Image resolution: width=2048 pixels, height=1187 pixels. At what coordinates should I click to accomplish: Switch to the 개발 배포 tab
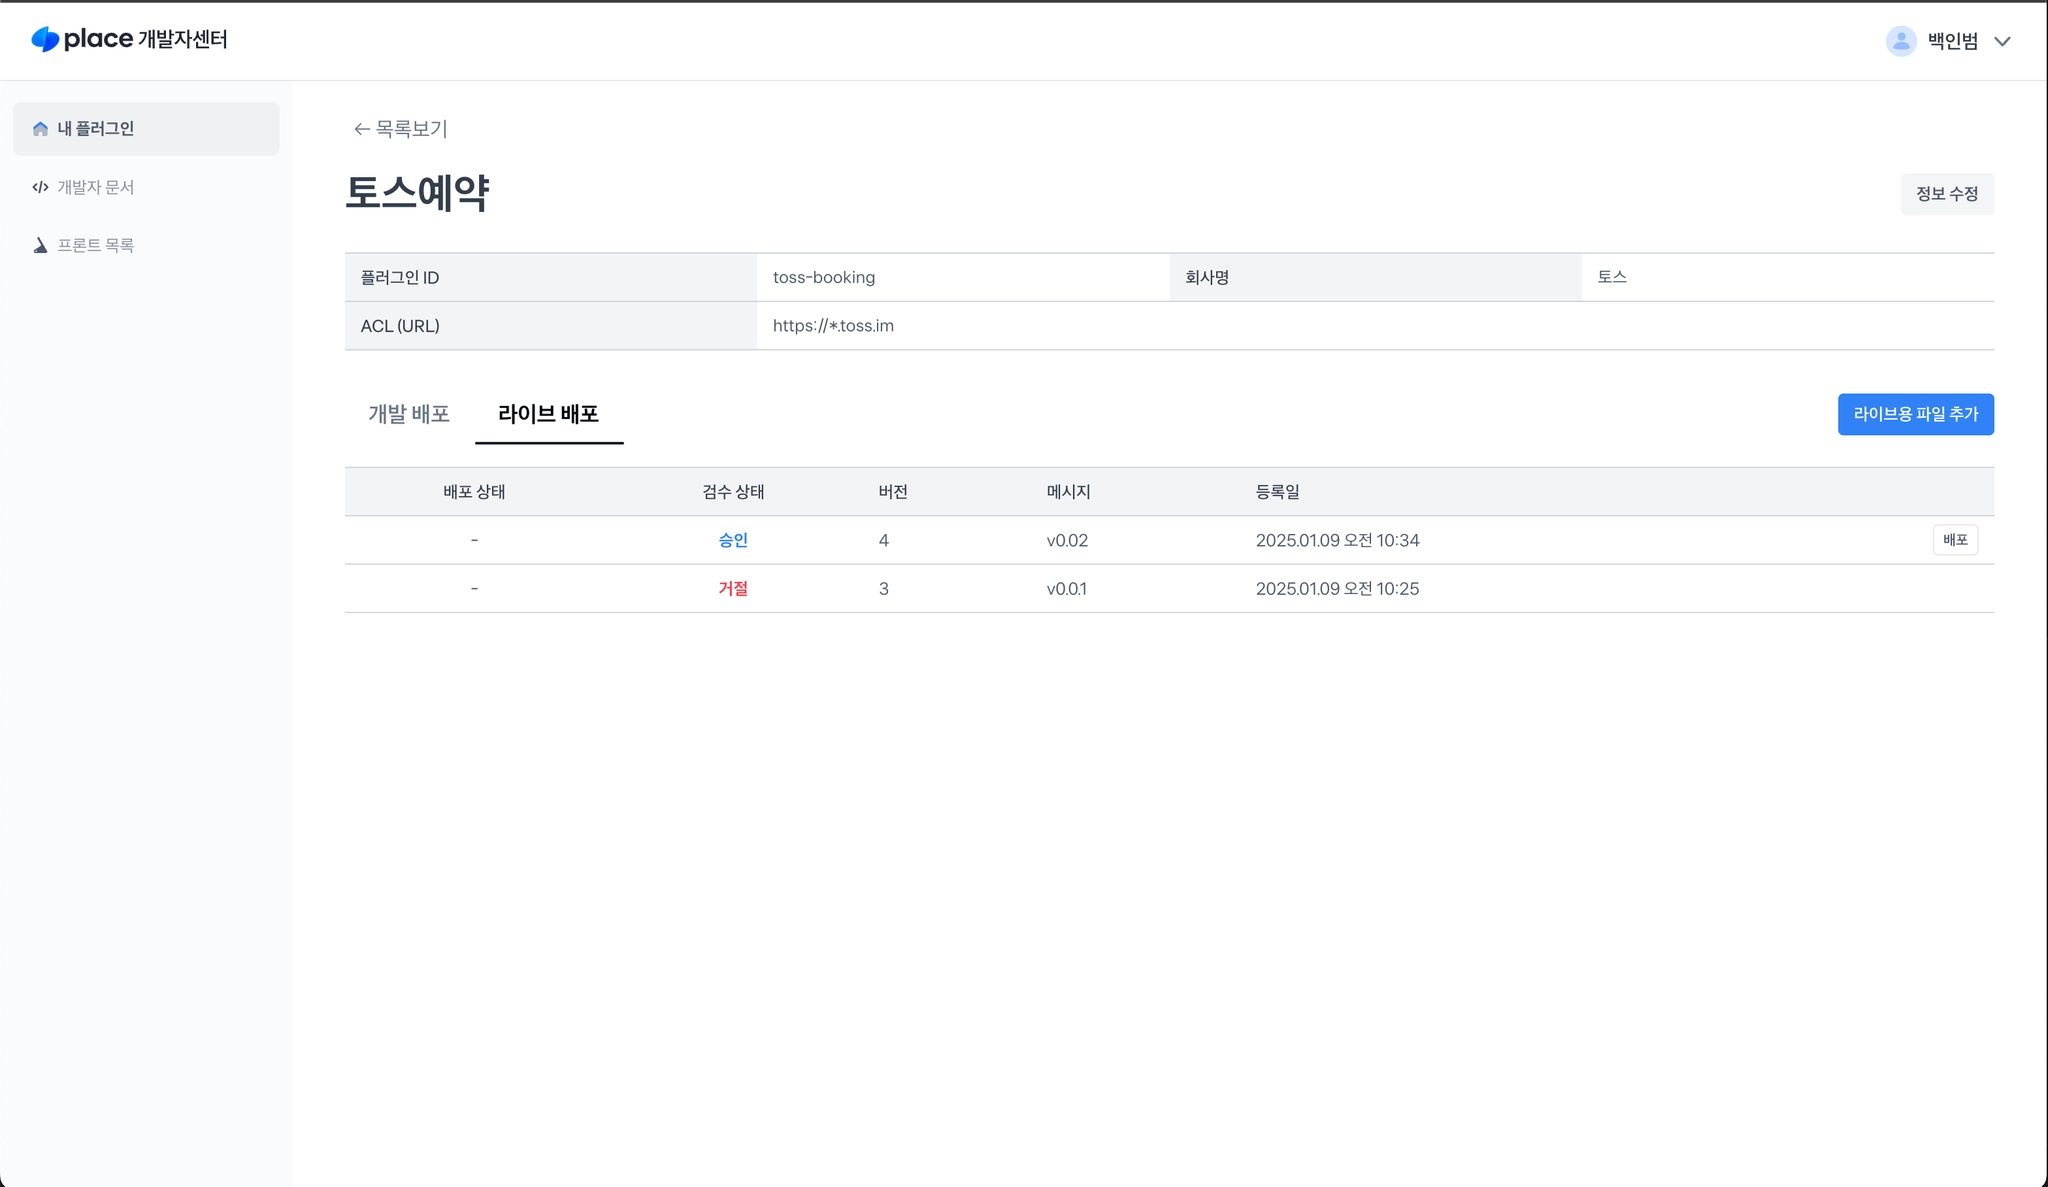(409, 414)
